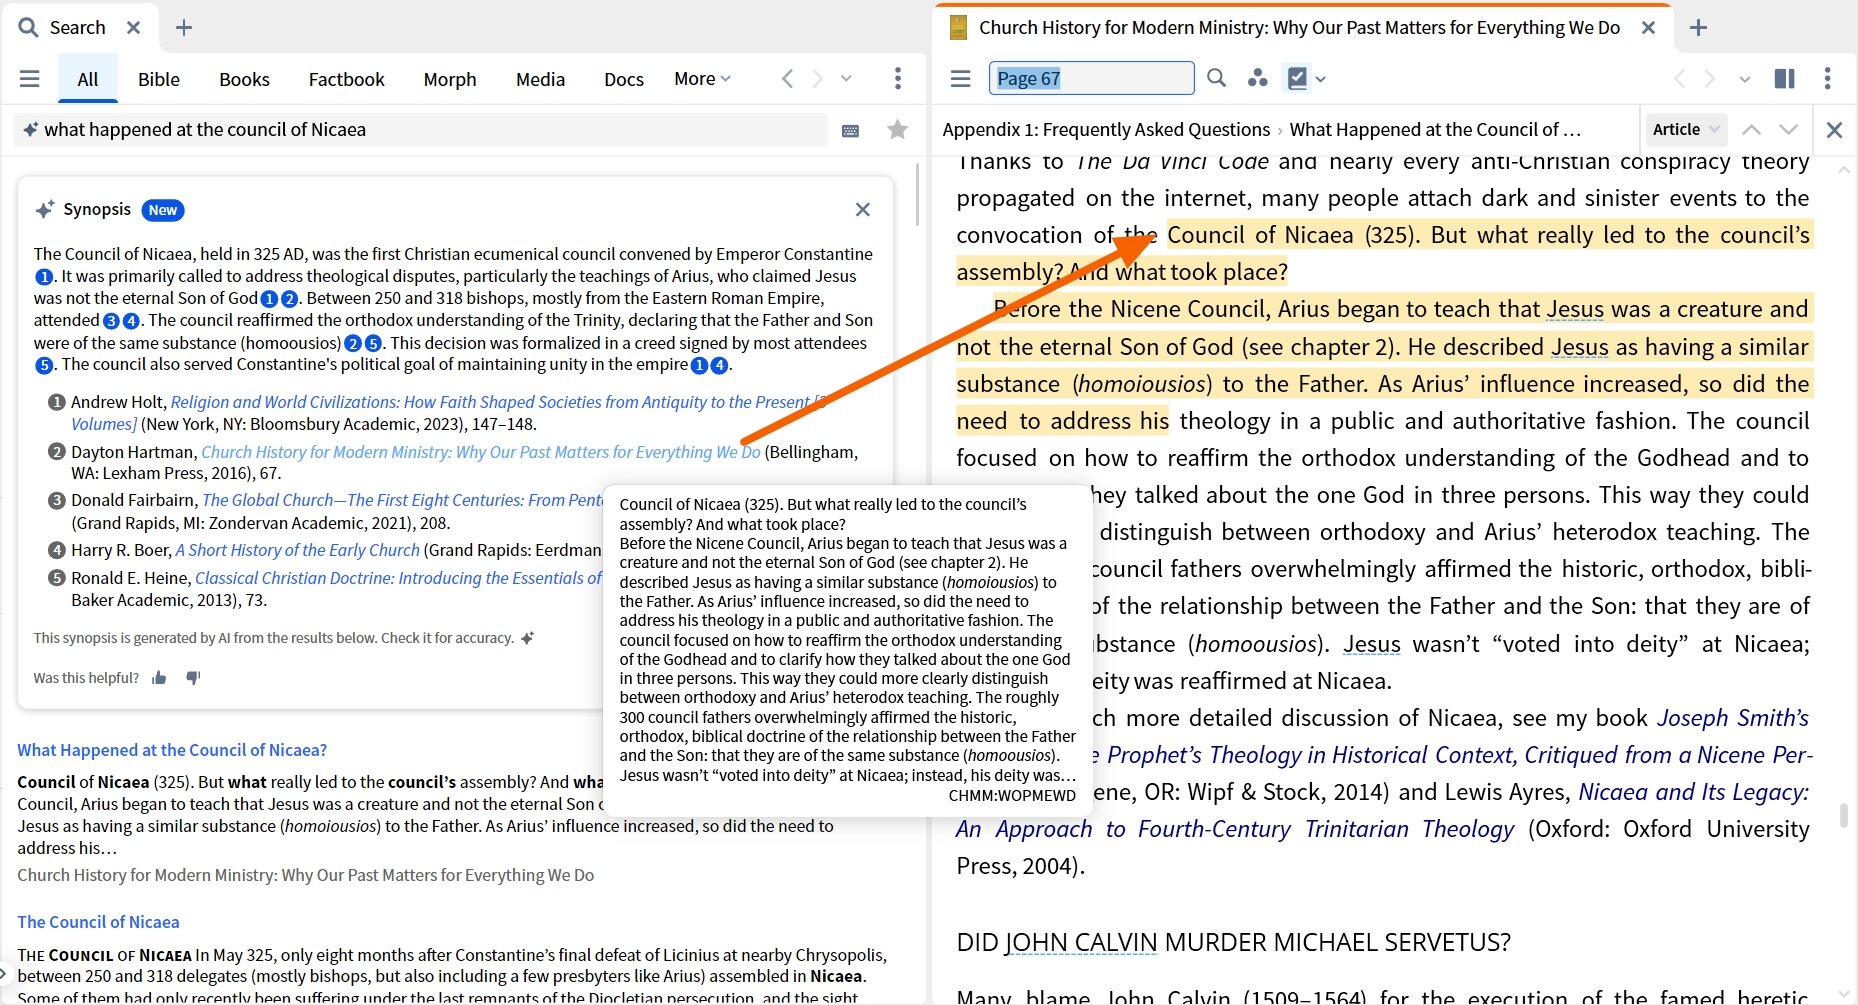Switch to the Factbook search tab
This screenshot has width=1858, height=1005.
coord(345,79)
